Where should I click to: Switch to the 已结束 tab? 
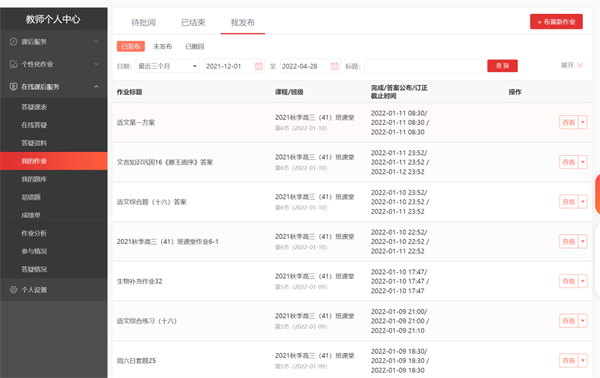click(193, 23)
